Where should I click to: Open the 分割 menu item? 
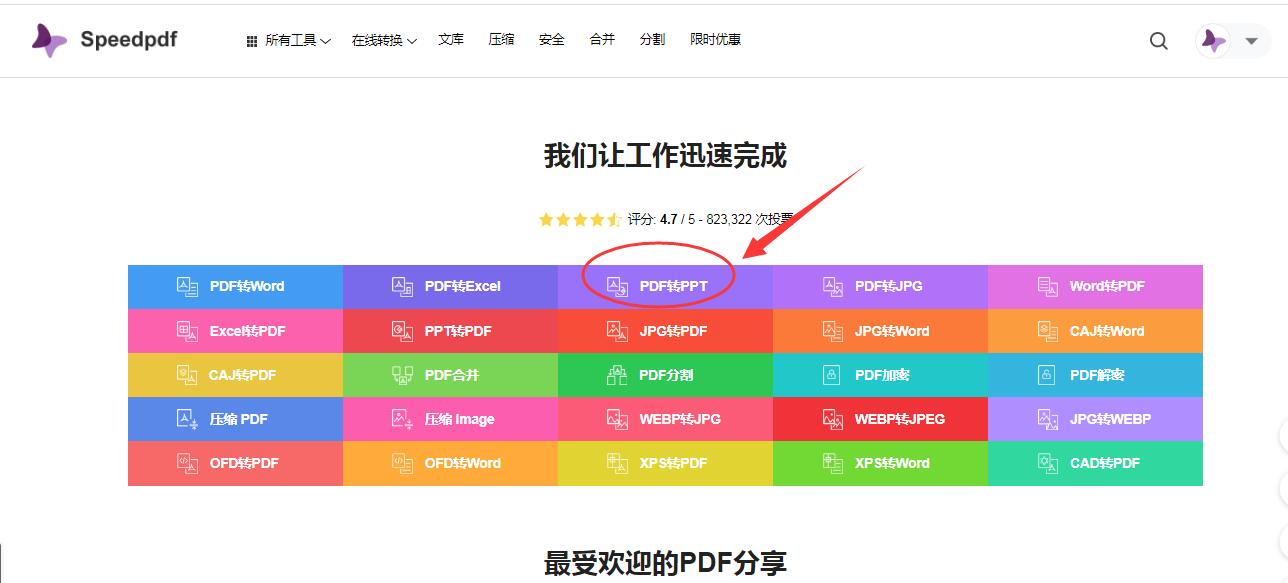pyautogui.click(x=652, y=39)
